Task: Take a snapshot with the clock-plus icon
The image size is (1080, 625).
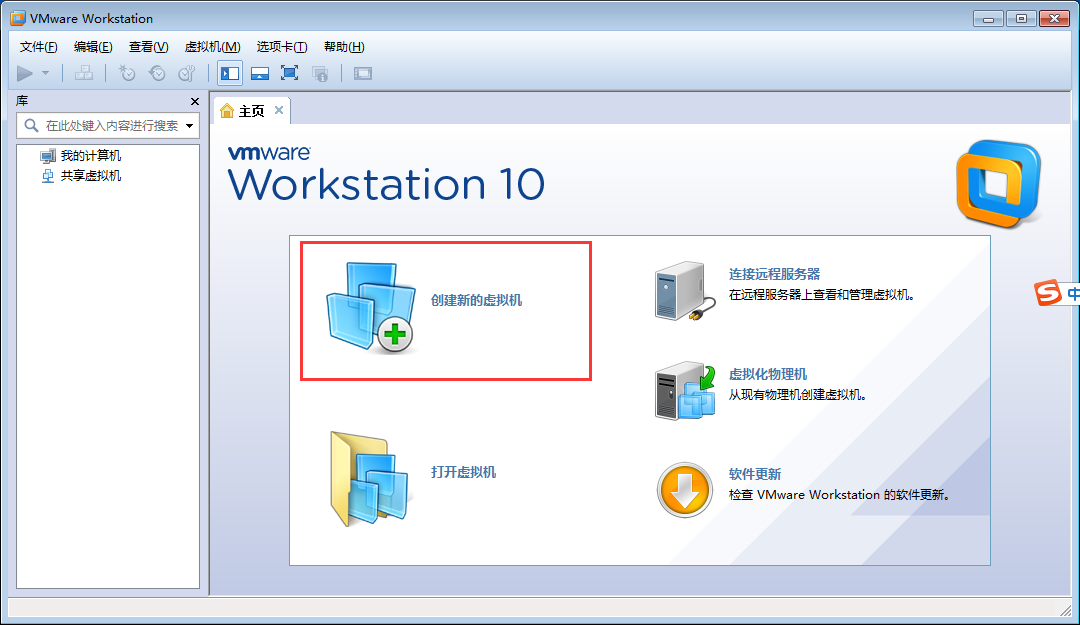Action: 127,73
